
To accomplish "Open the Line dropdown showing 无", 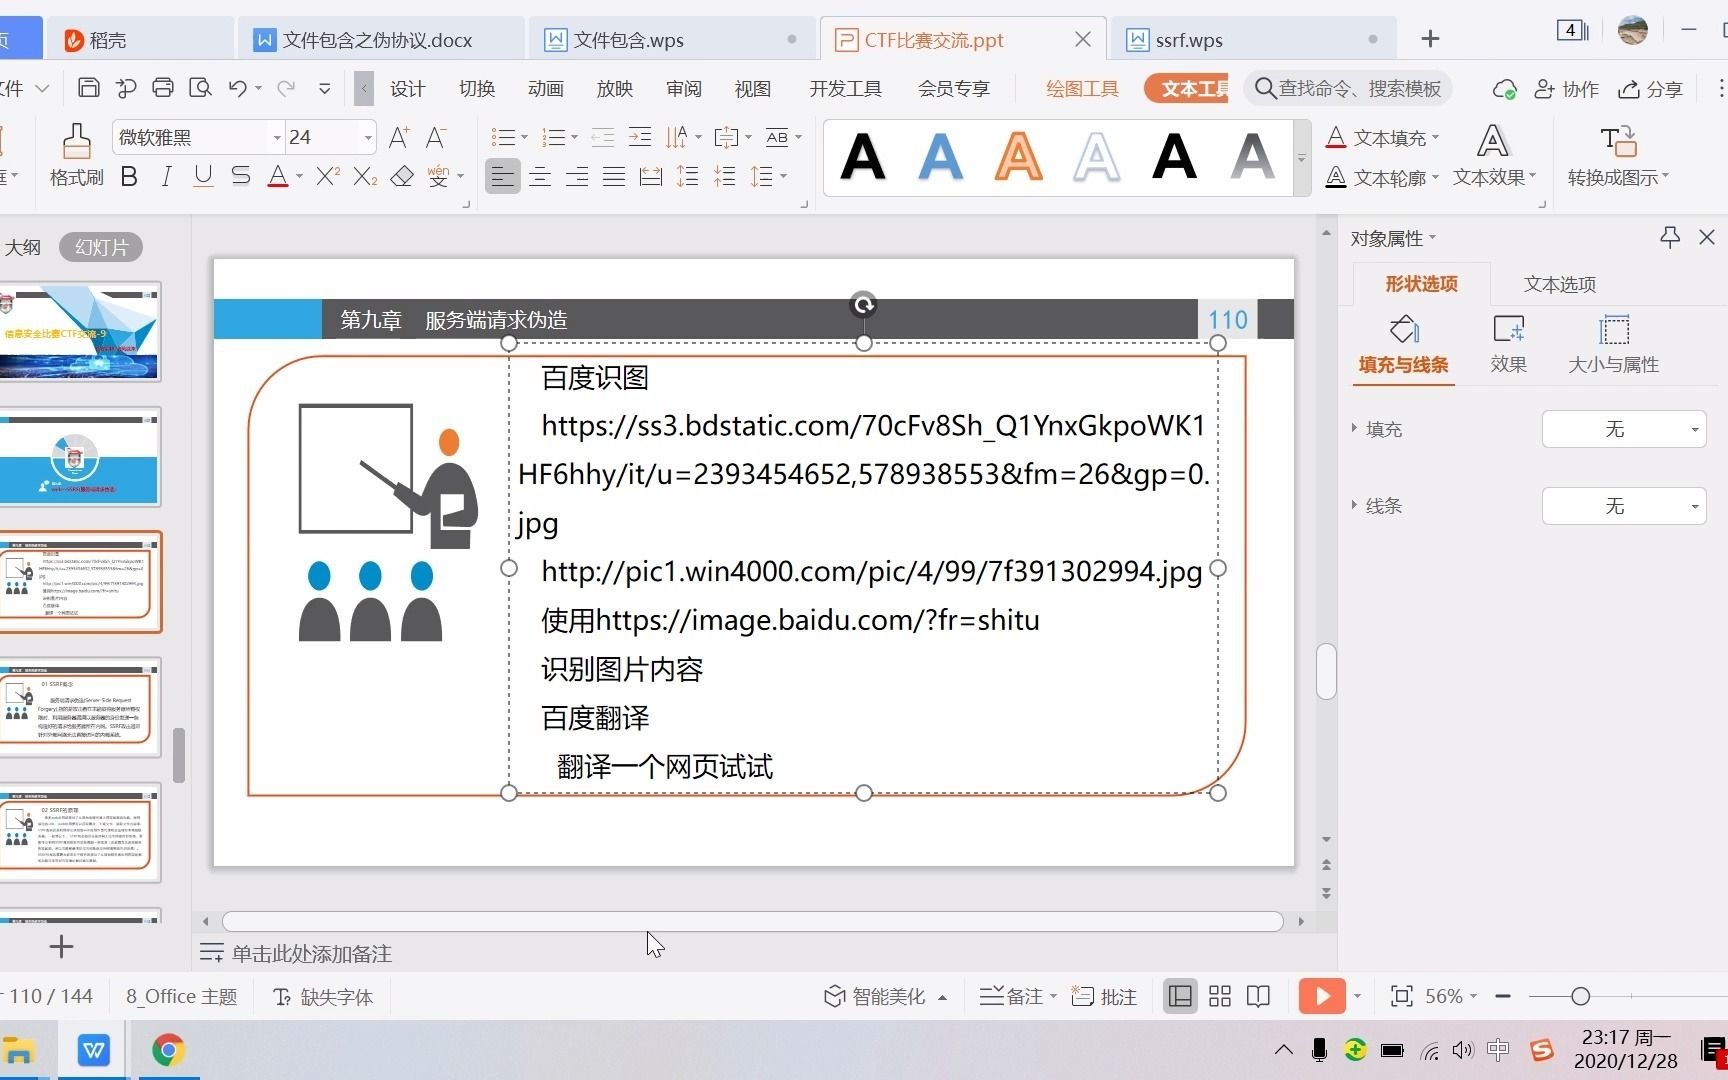I will [x=1624, y=506].
